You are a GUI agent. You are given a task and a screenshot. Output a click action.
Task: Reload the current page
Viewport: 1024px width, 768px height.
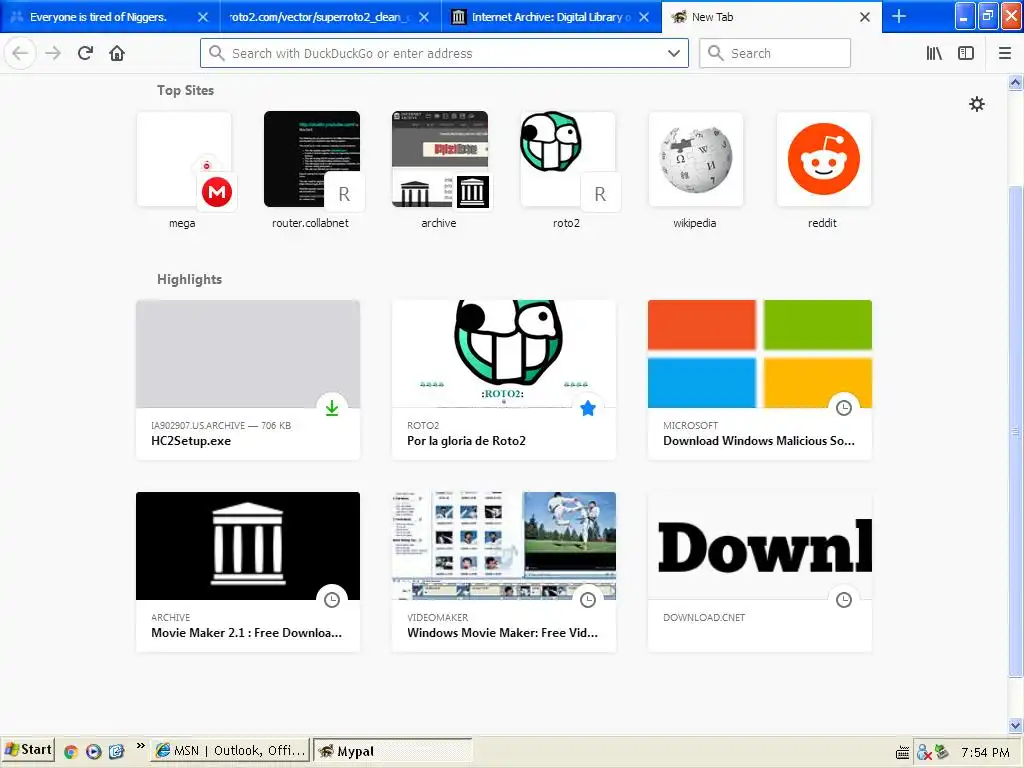click(86, 53)
